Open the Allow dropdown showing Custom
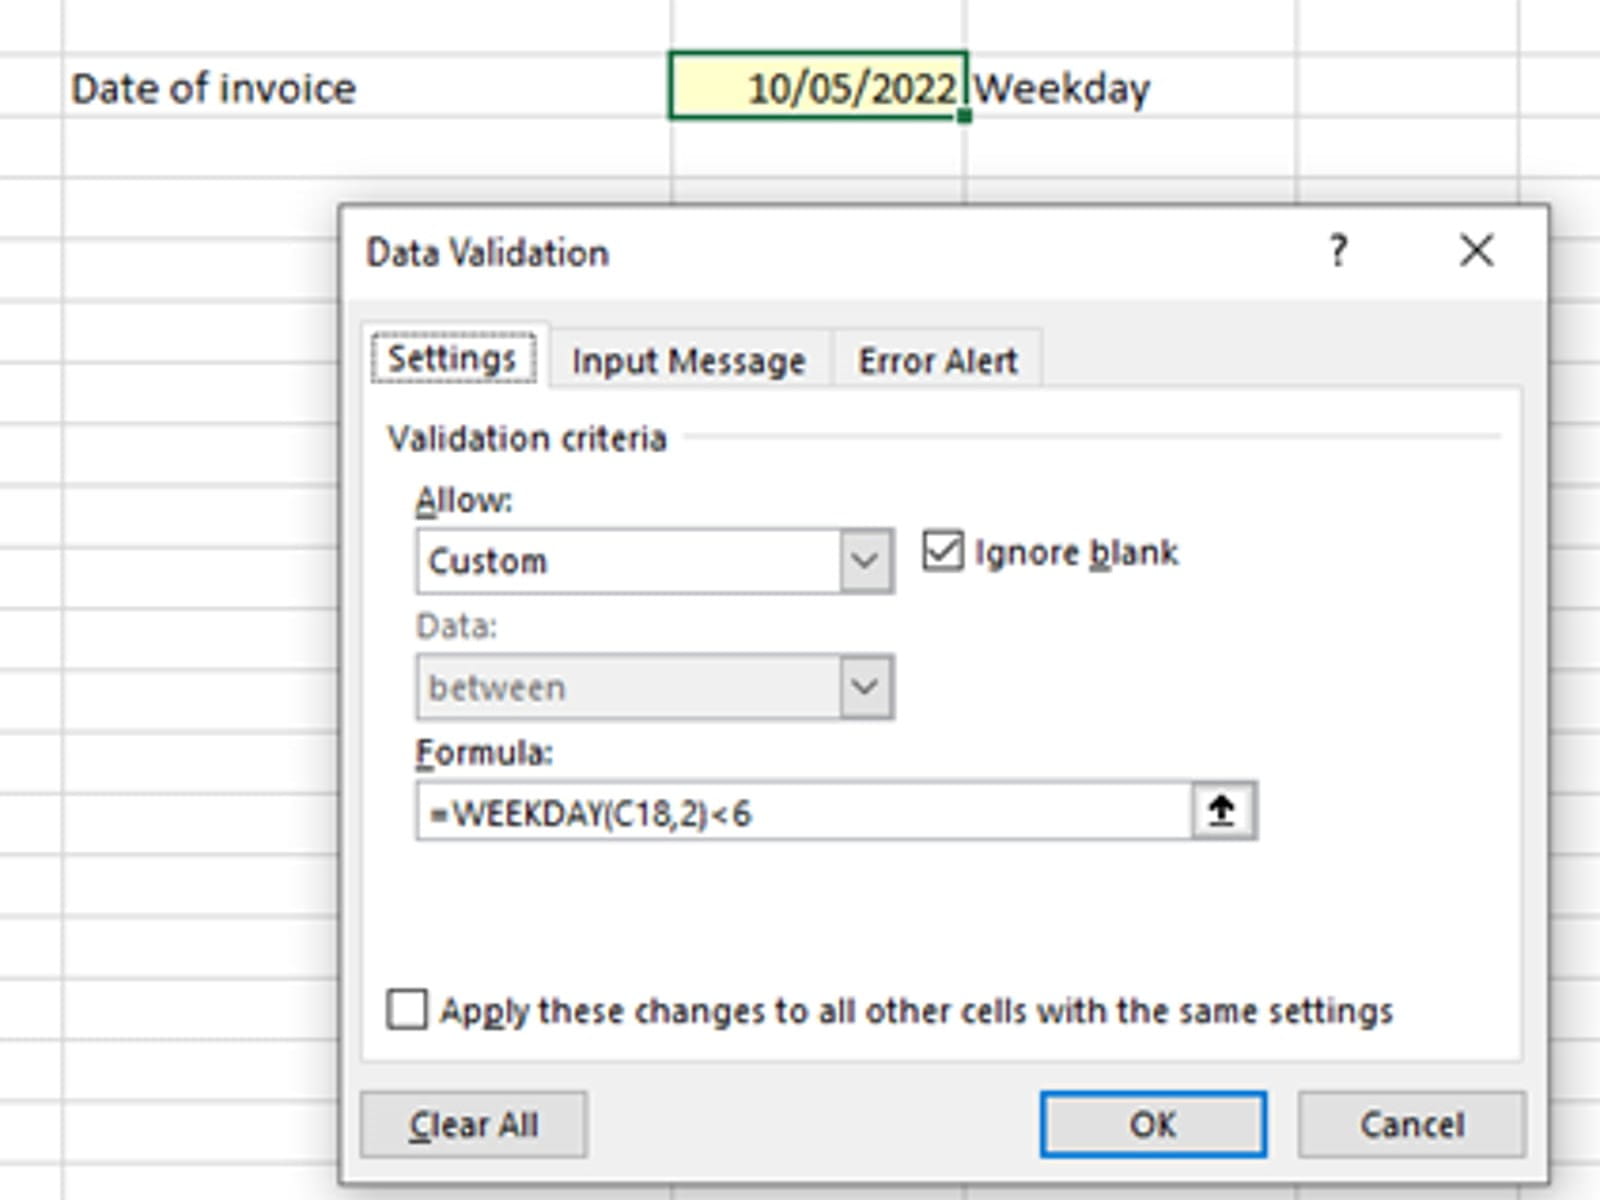The width and height of the screenshot is (1600, 1200). [865, 561]
